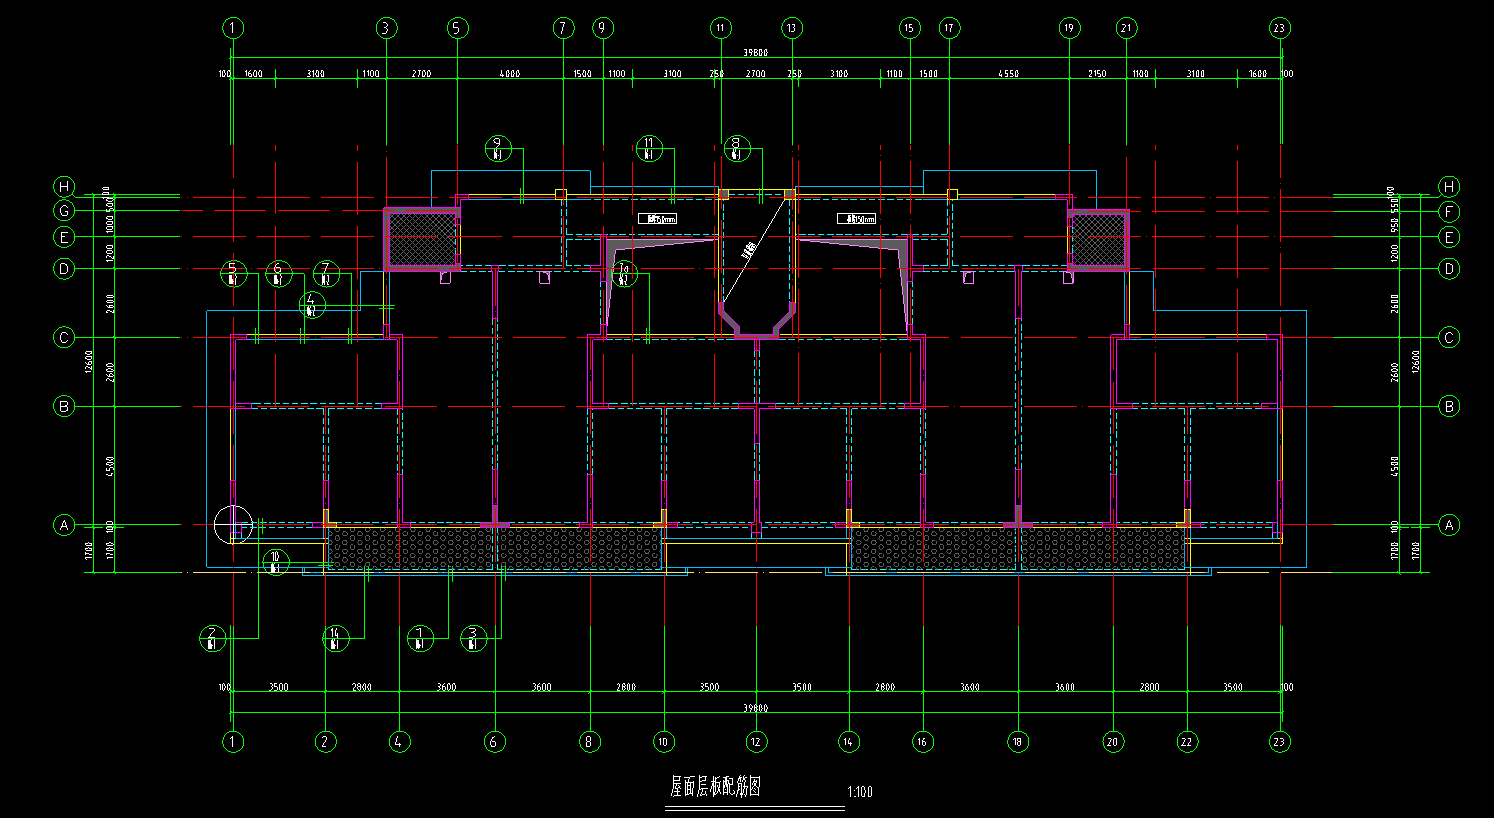This screenshot has width=1494, height=818.
Task: Click rebar callout circle 6
Action: 279,274
